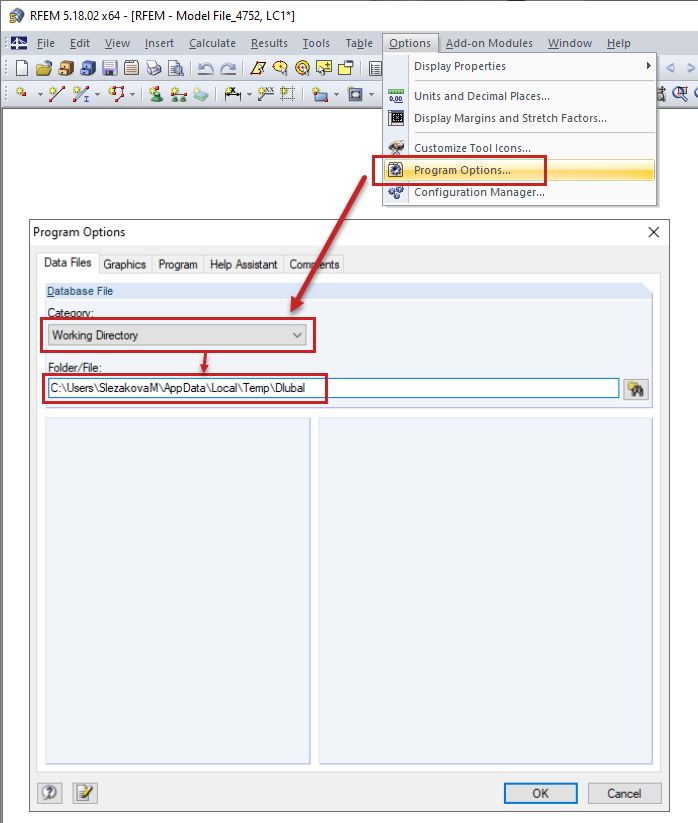The image size is (698, 823).
Task: Click the New Model blank page icon
Action: [x=22, y=68]
